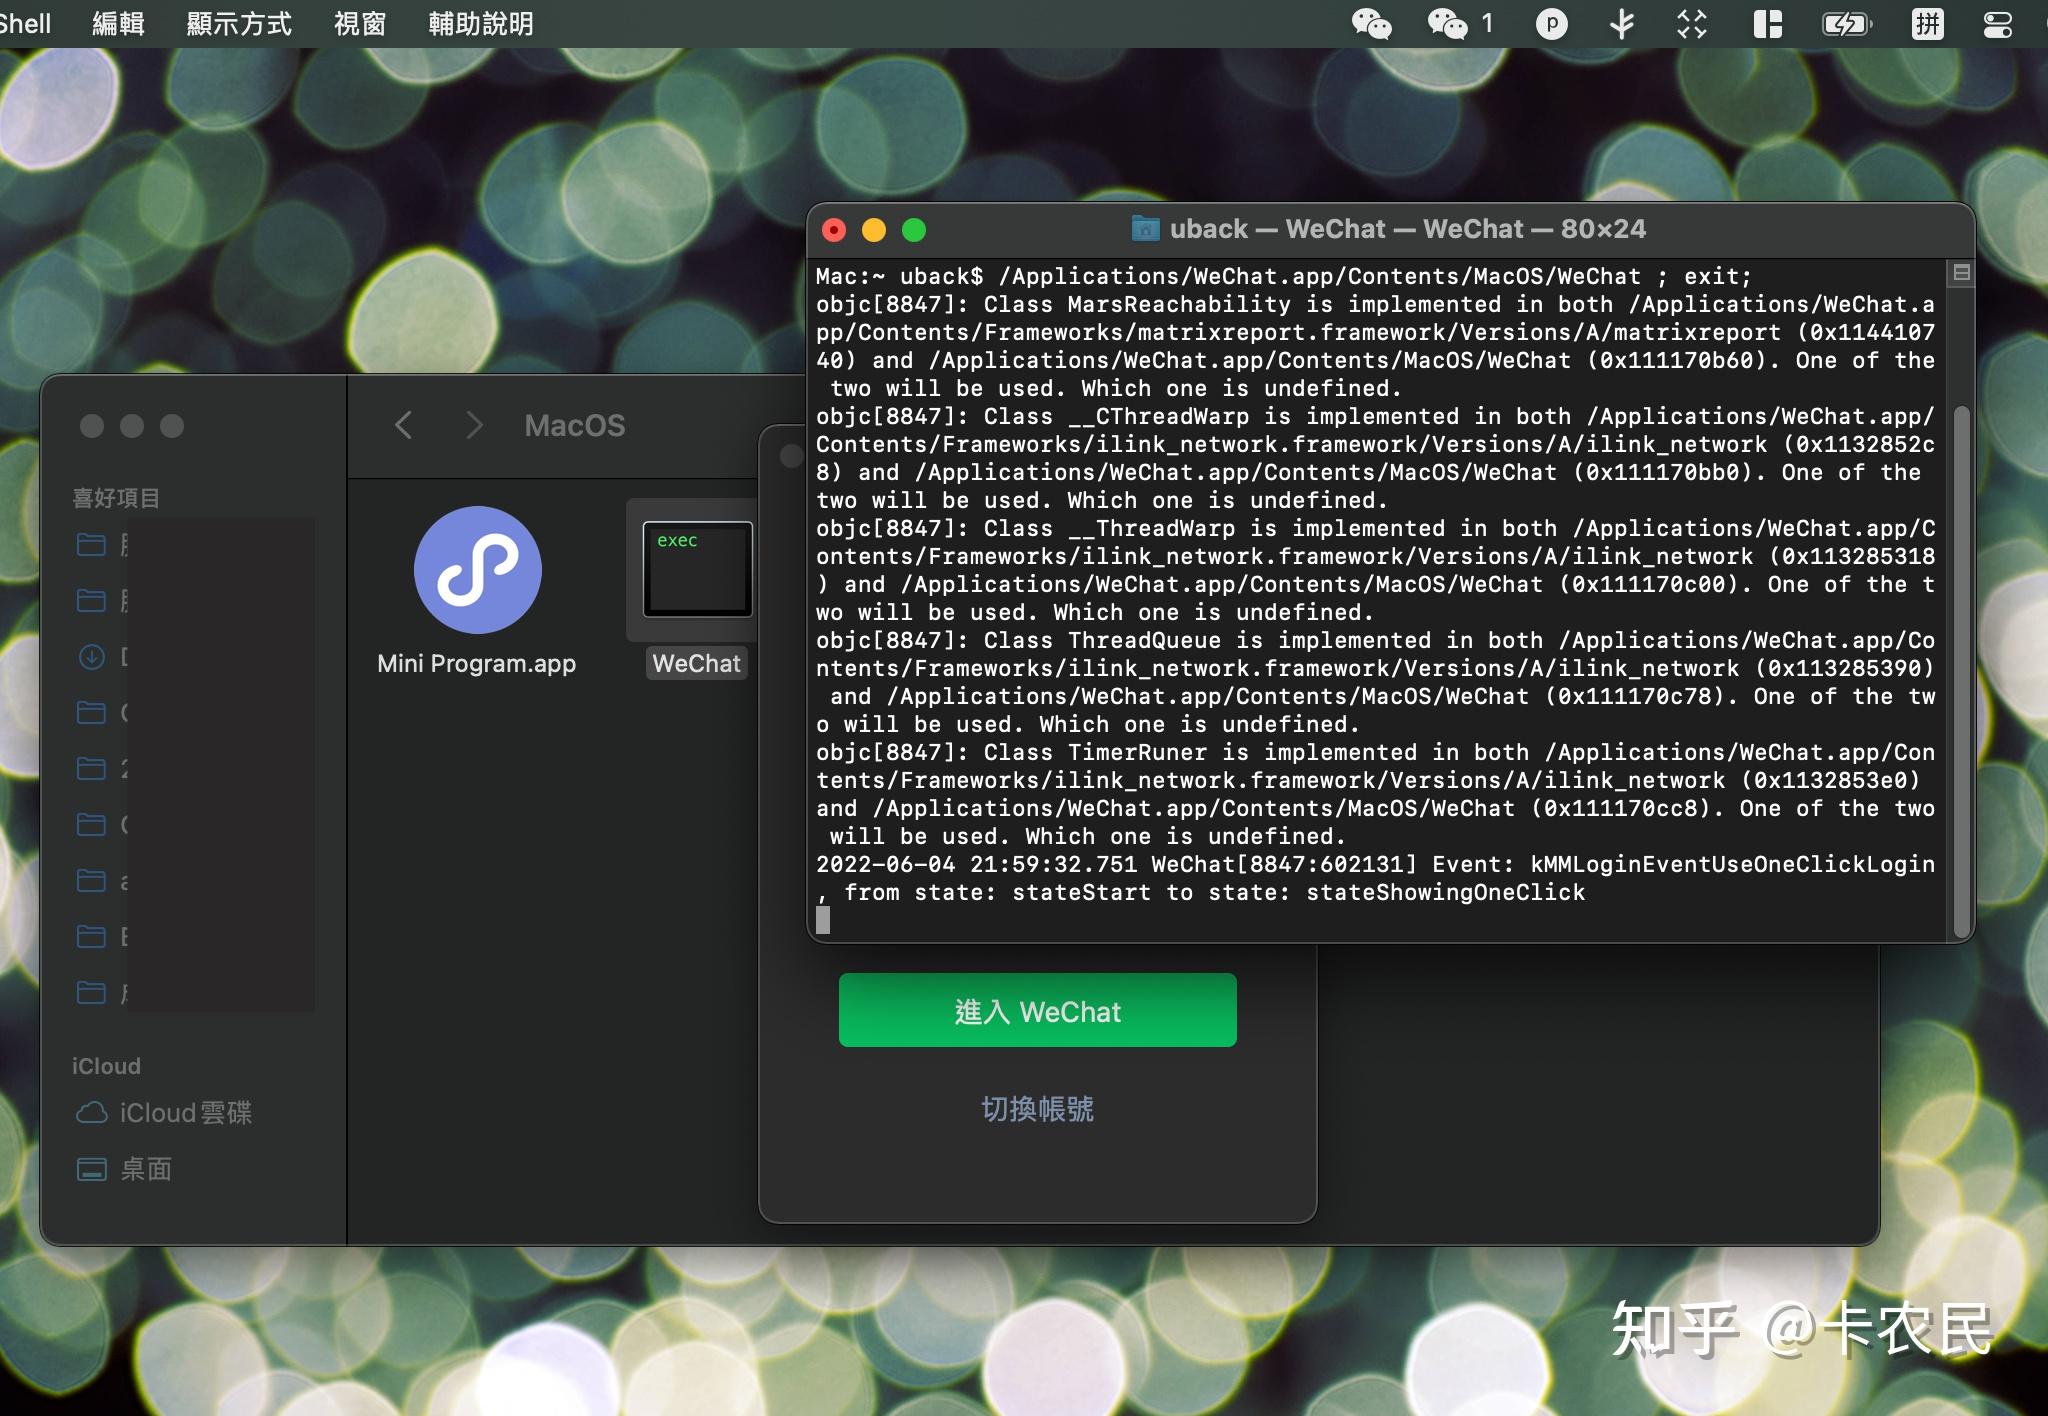Open the WeChat menu bar icon showing badge 1
2048x1416 pixels.
[x=1460, y=23]
